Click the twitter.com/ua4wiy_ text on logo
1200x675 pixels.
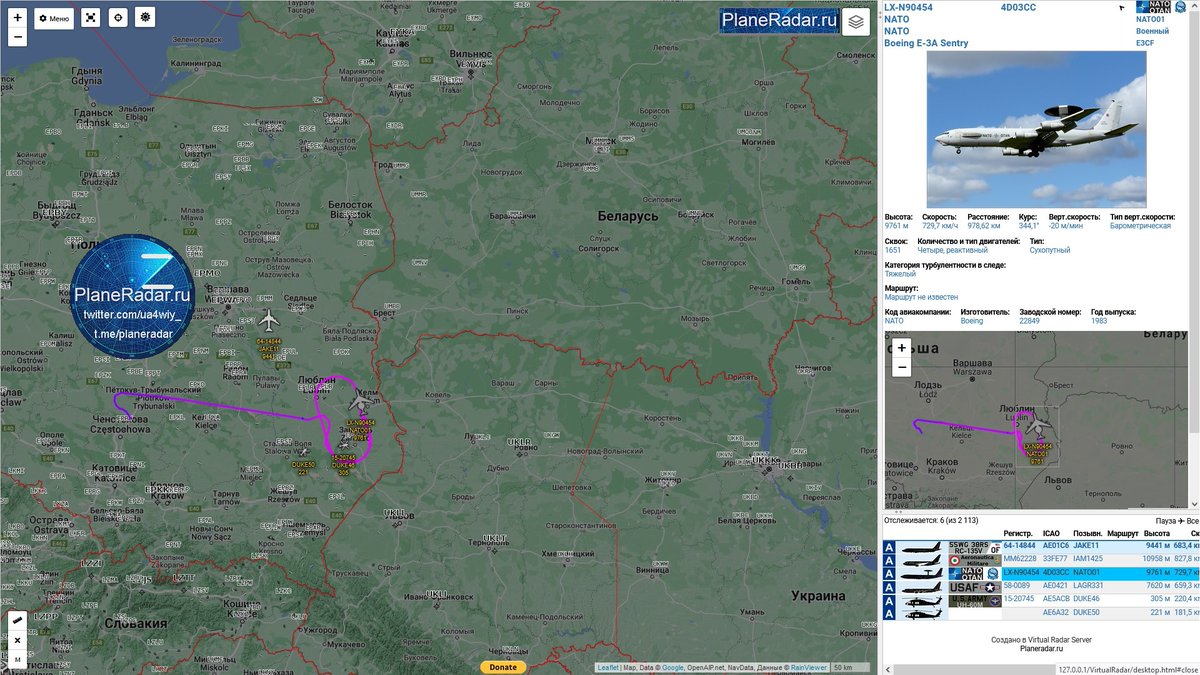point(131,315)
